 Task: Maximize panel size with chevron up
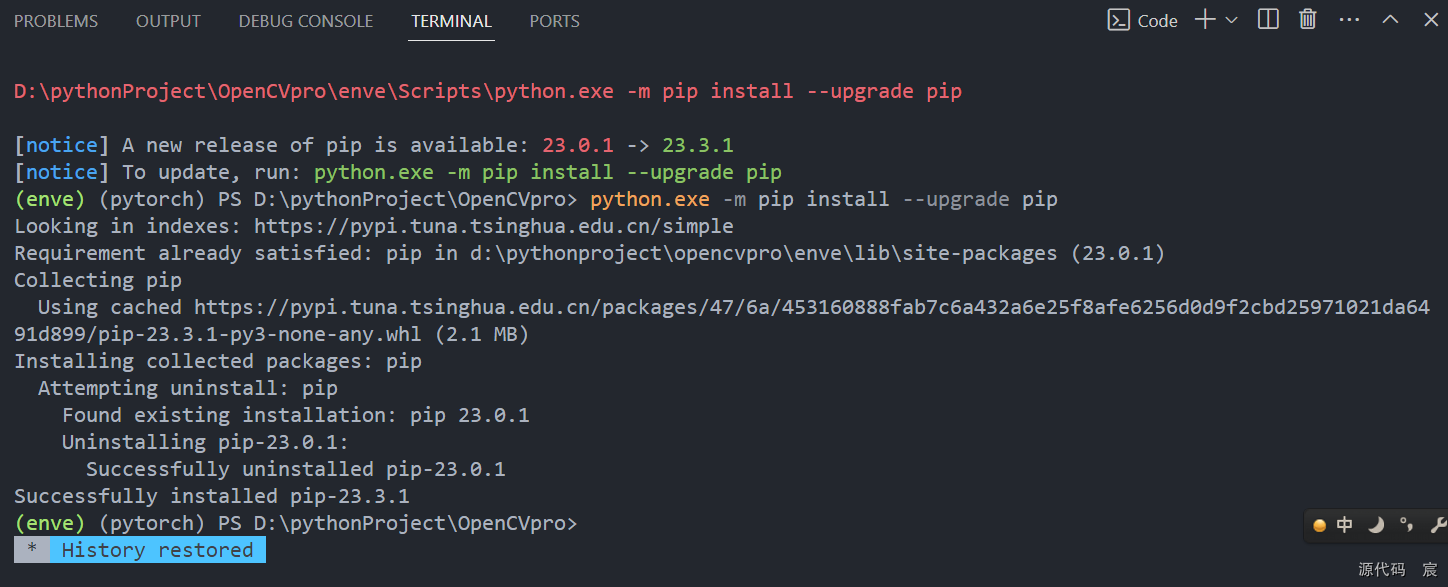[1390, 19]
